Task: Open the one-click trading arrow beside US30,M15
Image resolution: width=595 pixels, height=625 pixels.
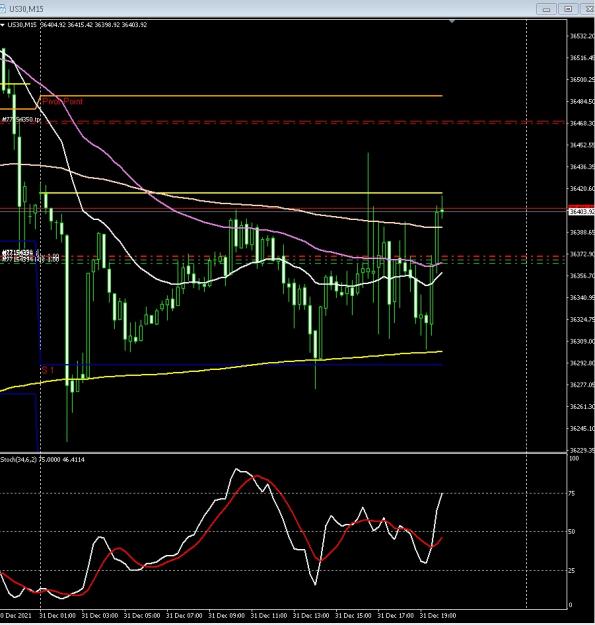Action: tap(2, 25)
